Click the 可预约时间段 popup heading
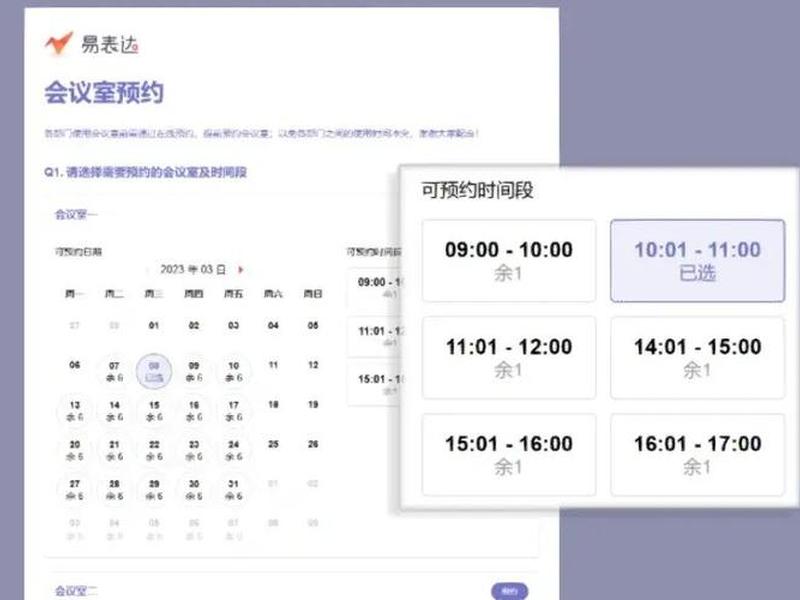The height and width of the screenshot is (600, 800). 477,190
